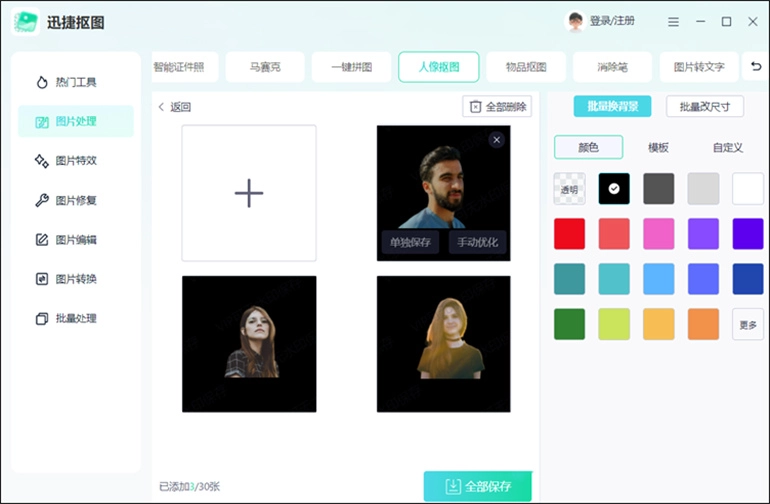770x504 pixels.
Task: Switch to the 模板 tab
Action: pyautogui.click(x=658, y=147)
